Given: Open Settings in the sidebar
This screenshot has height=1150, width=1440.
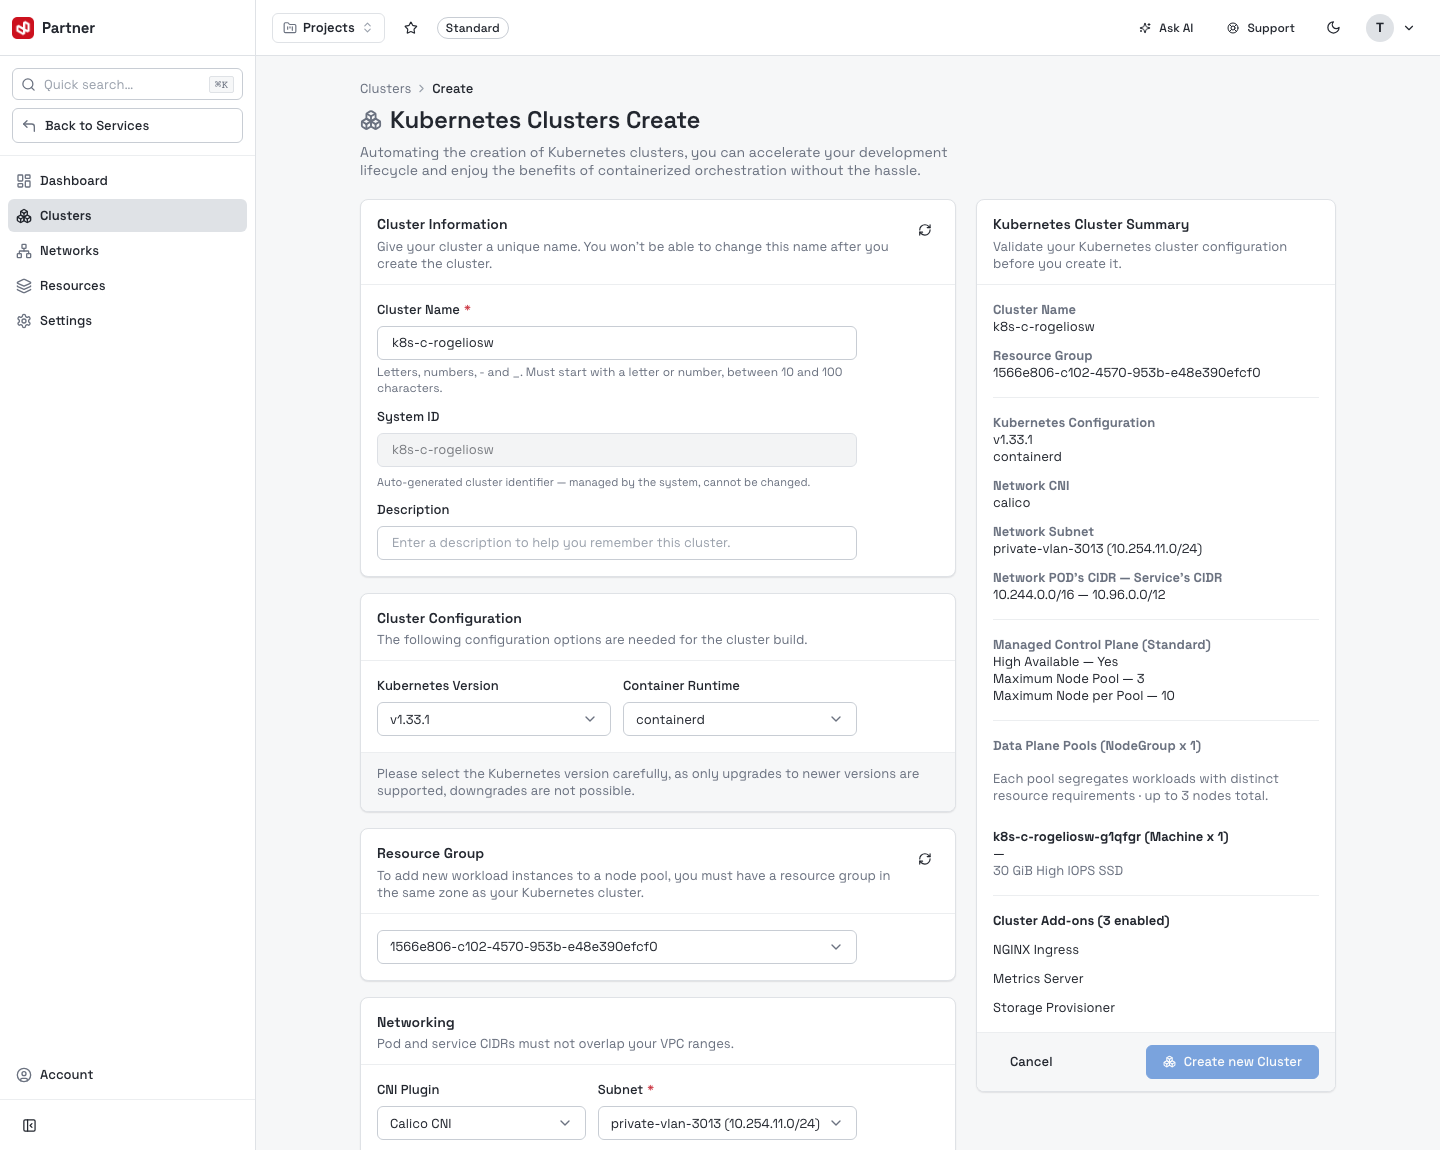Looking at the screenshot, I should [x=127, y=321].
